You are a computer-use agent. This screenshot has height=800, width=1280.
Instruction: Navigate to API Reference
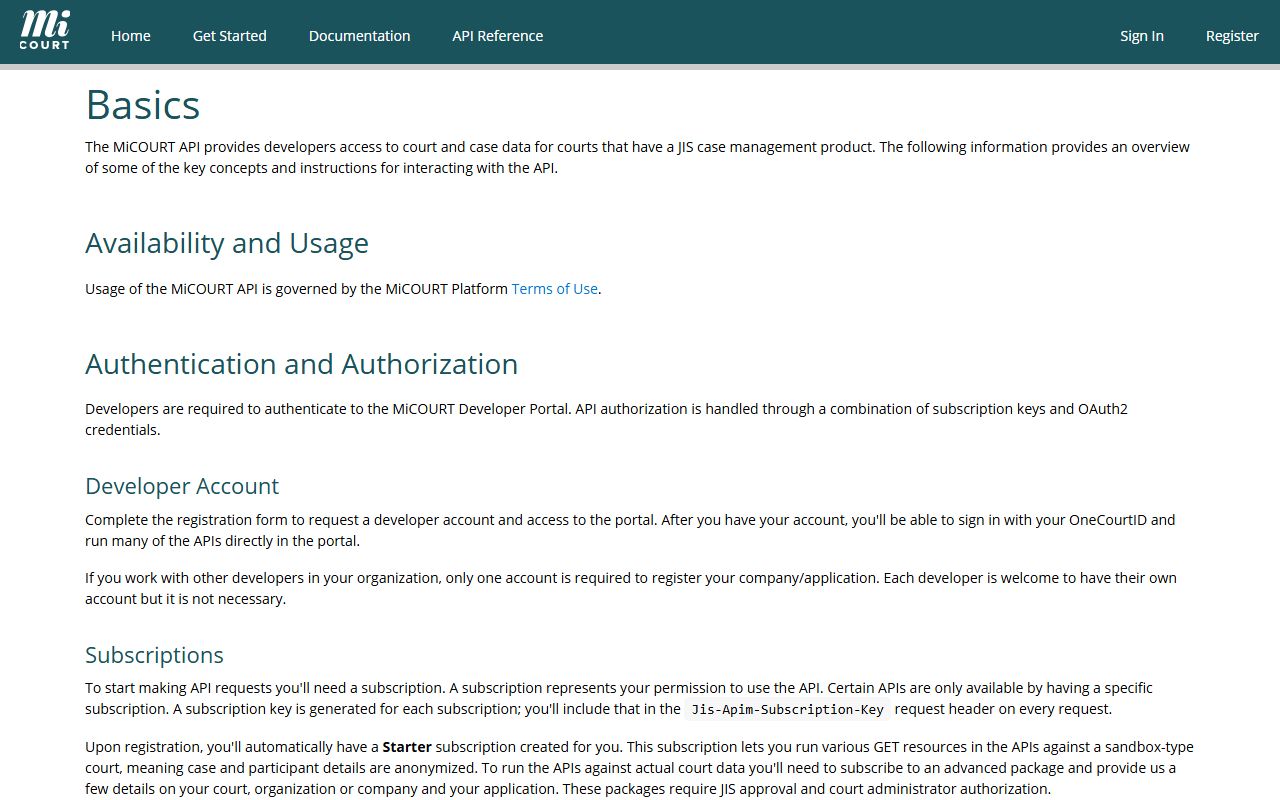(498, 36)
